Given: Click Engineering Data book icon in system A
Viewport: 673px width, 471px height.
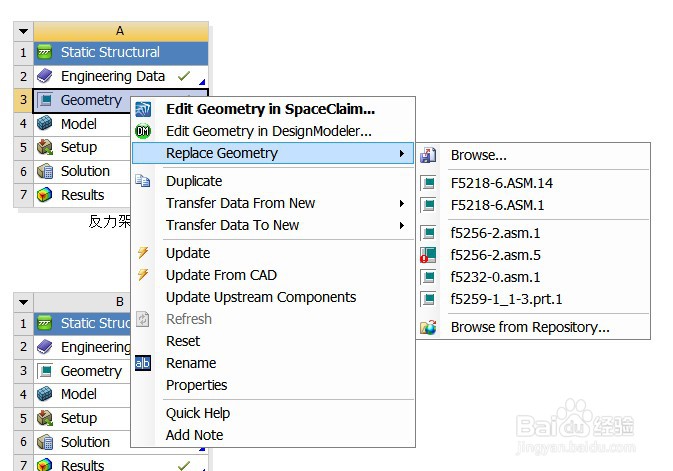Looking at the screenshot, I should point(45,76).
